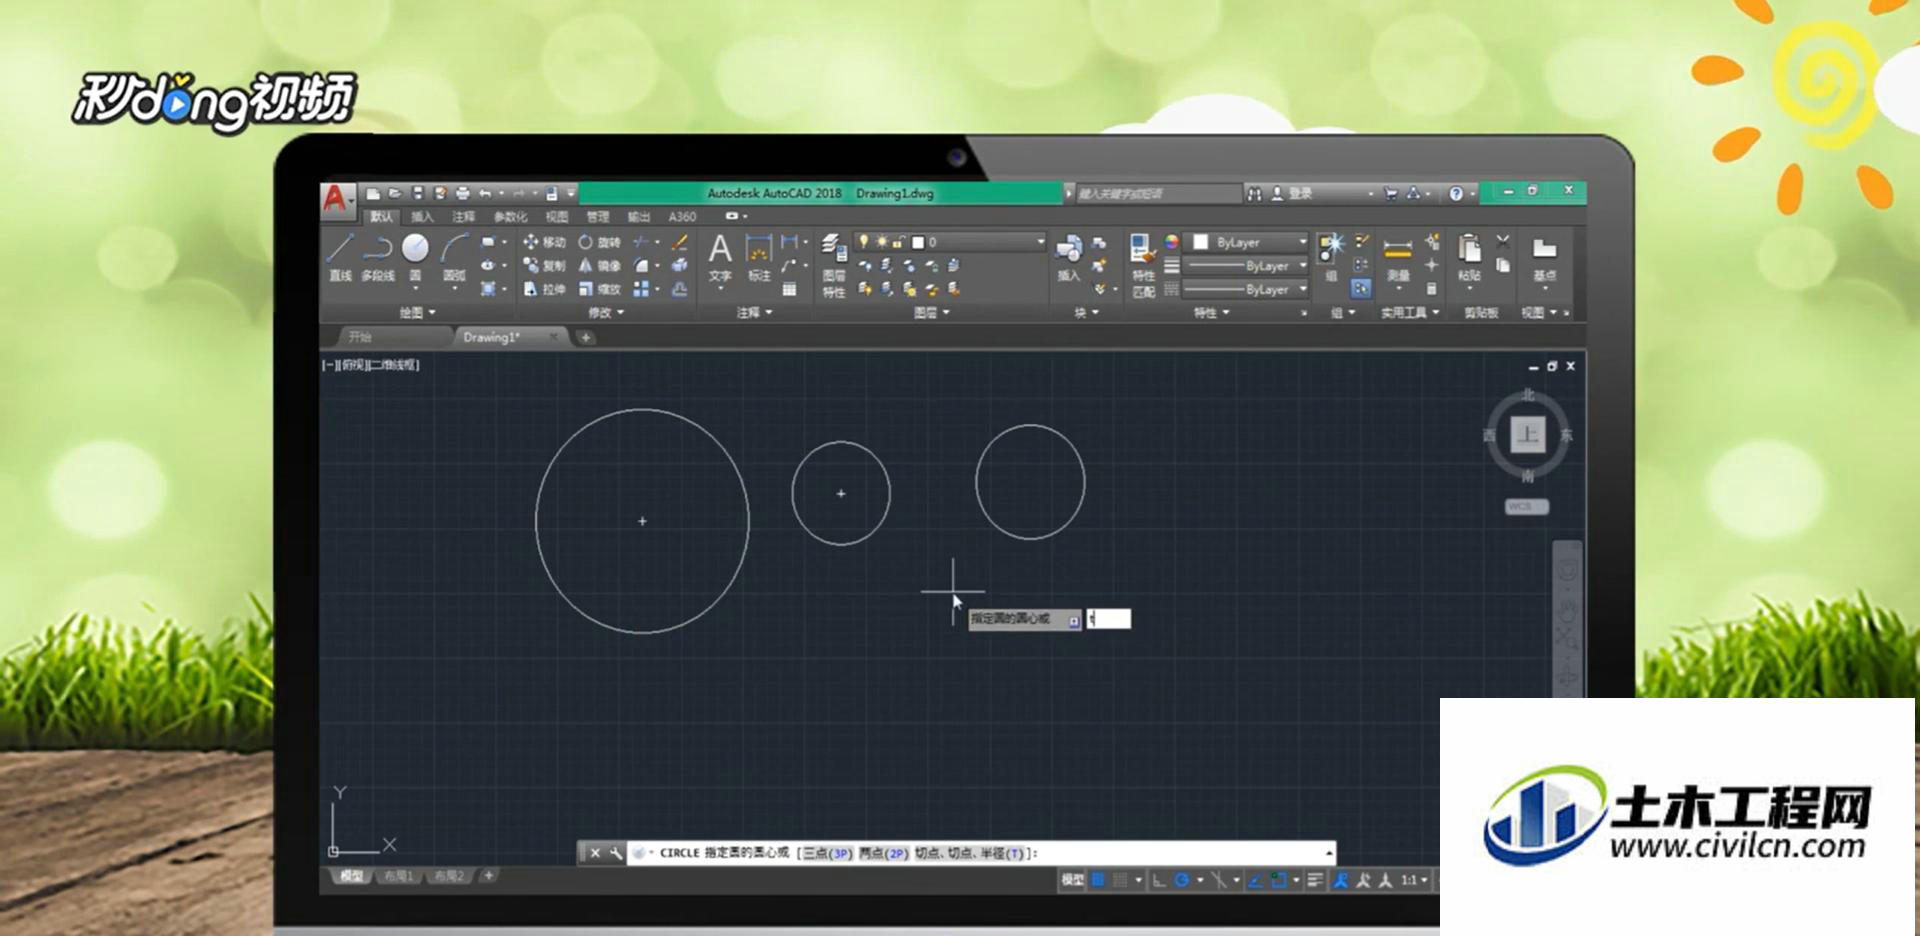1920x936 pixels.
Task: Click the 三点(3P) command option
Action: click(828, 853)
